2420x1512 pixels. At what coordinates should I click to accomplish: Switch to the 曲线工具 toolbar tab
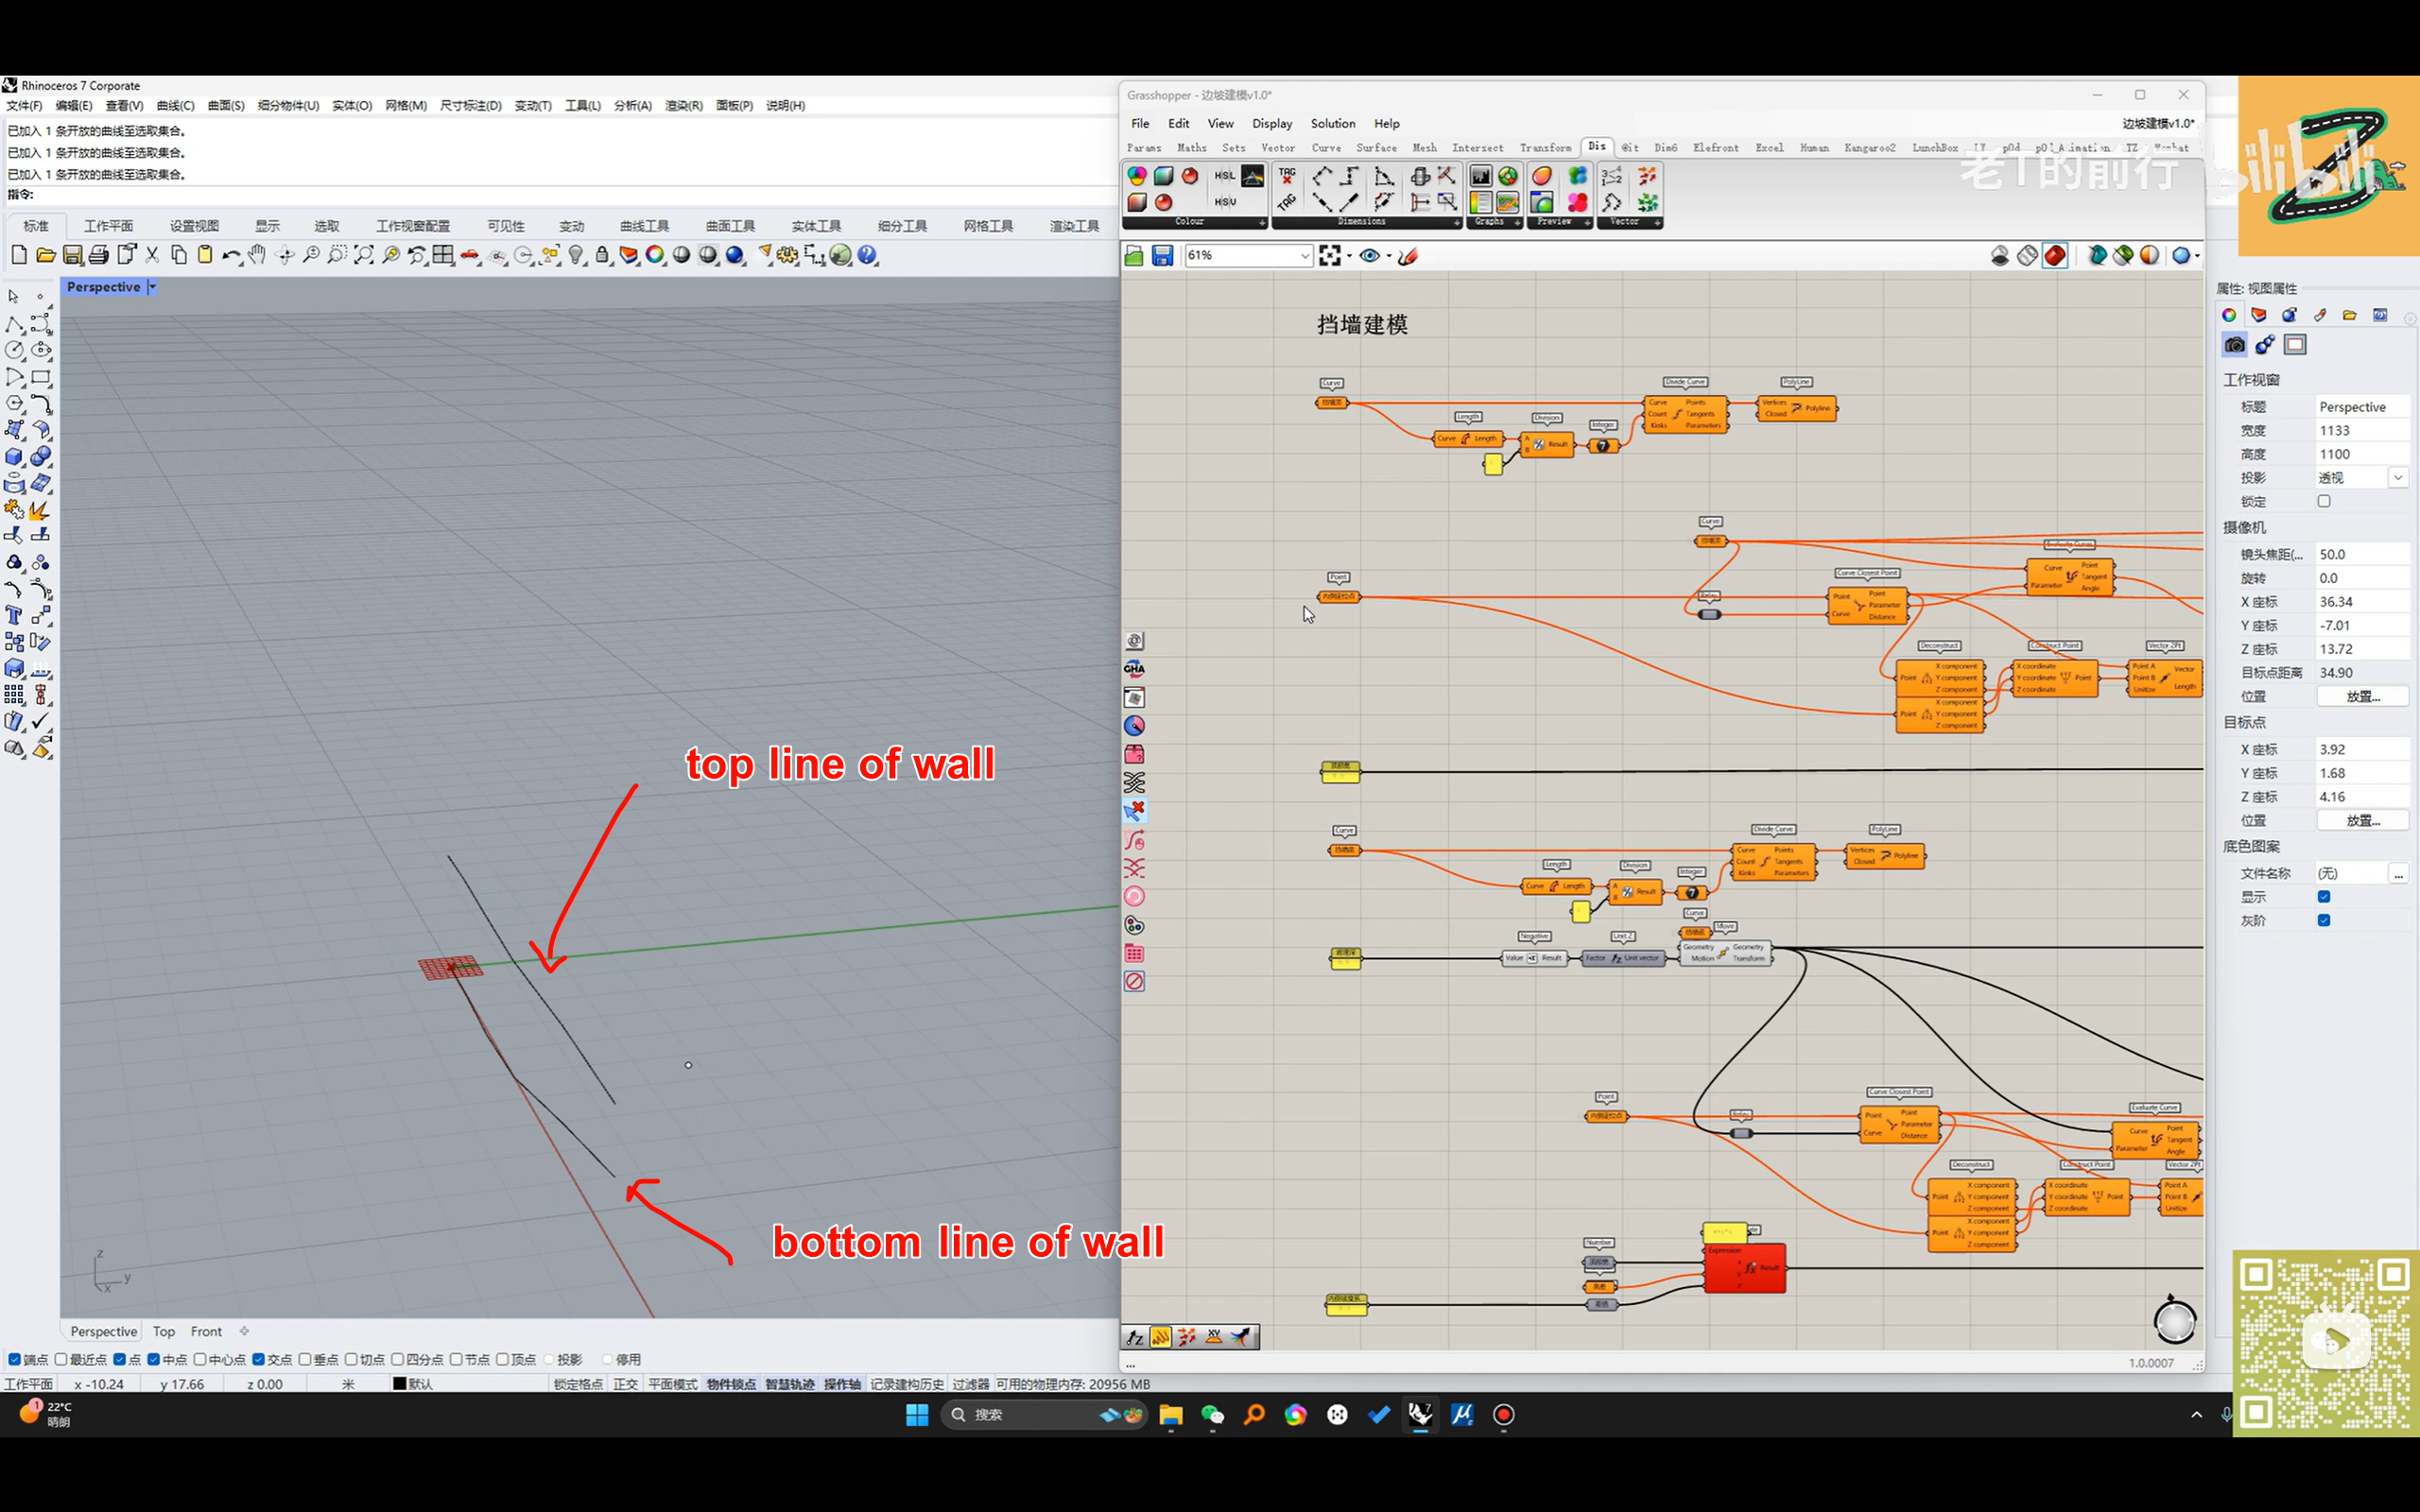click(x=644, y=226)
